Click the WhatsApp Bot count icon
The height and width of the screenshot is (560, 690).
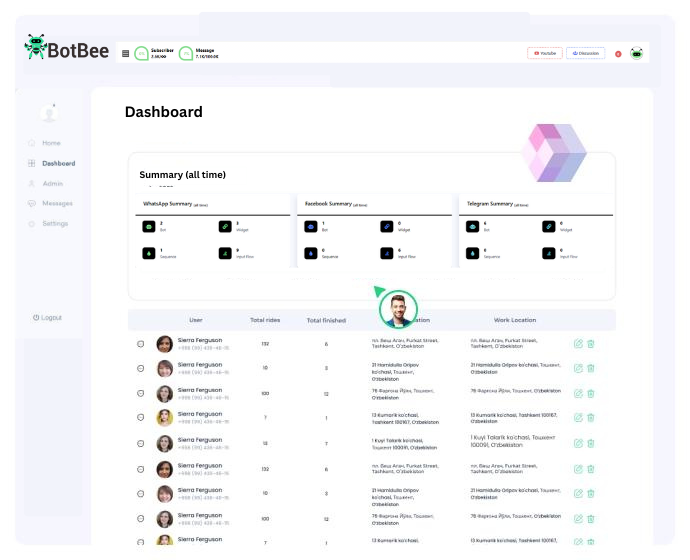[148, 226]
